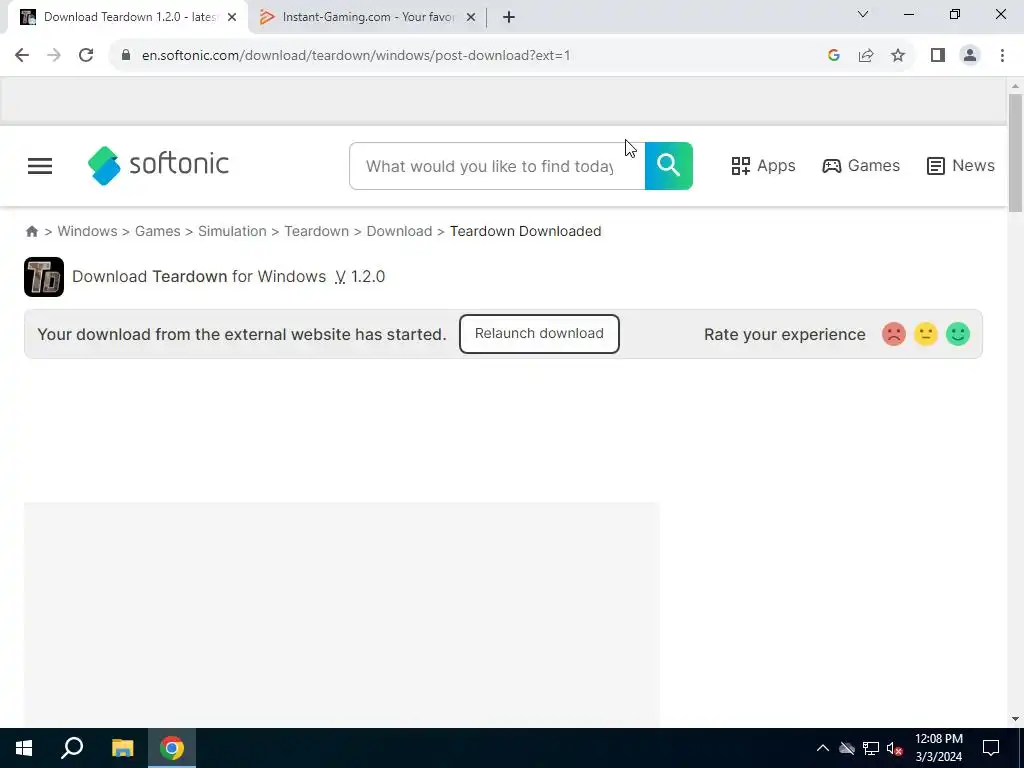The height and width of the screenshot is (768, 1024).
Task: Open the Download breadcrumb link
Action: [399, 231]
